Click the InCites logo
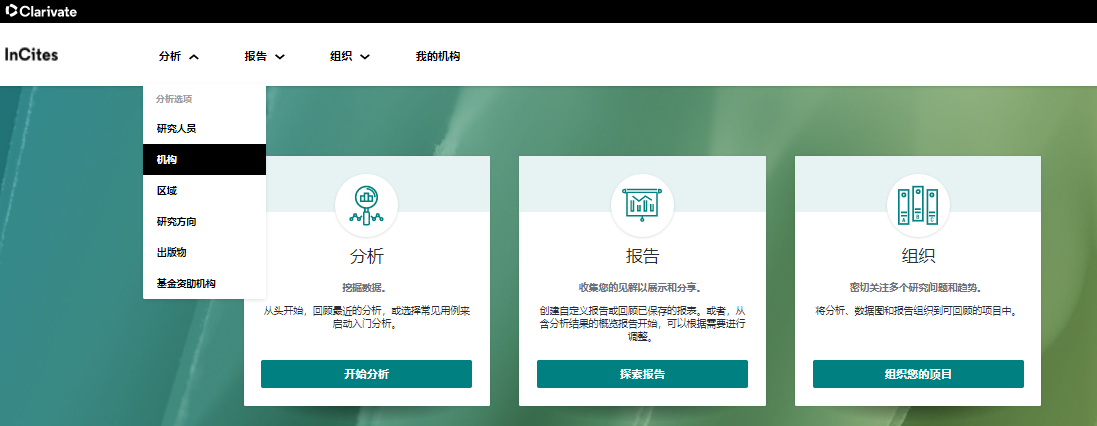 tap(31, 55)
